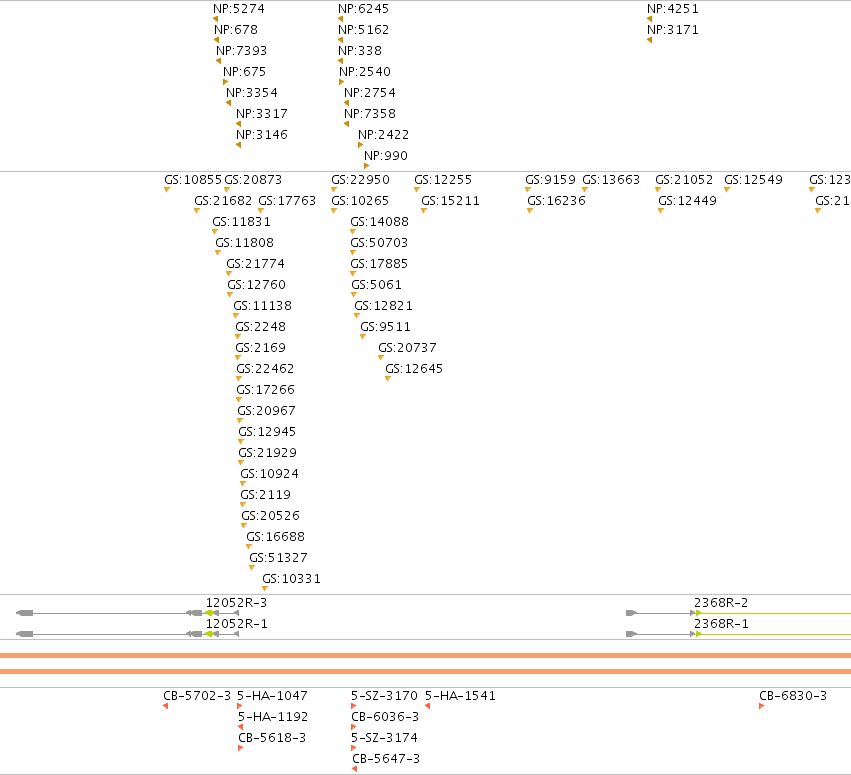851x775 pixels.
Task: Click the 5-SZ-3170 feature label
Action: pos(384,696)
